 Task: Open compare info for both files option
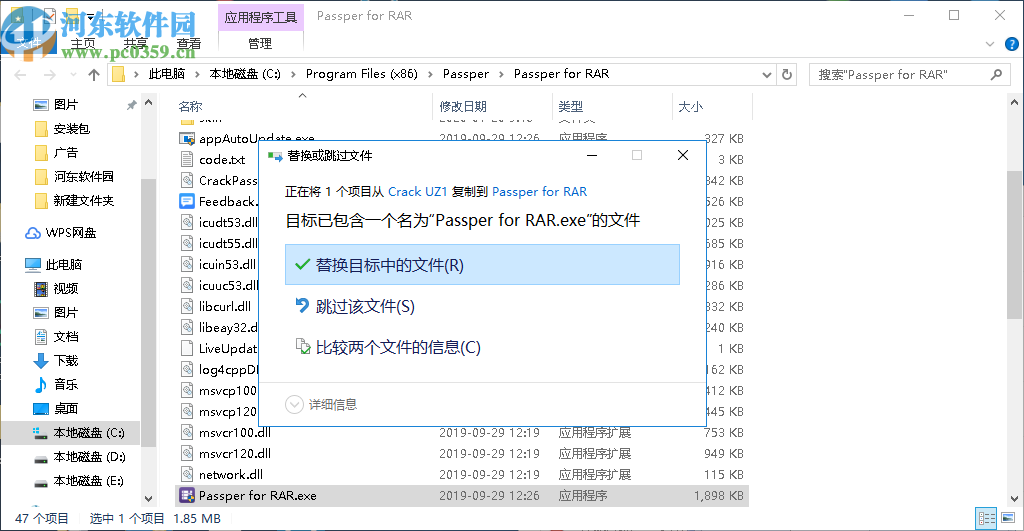(389, 347)
